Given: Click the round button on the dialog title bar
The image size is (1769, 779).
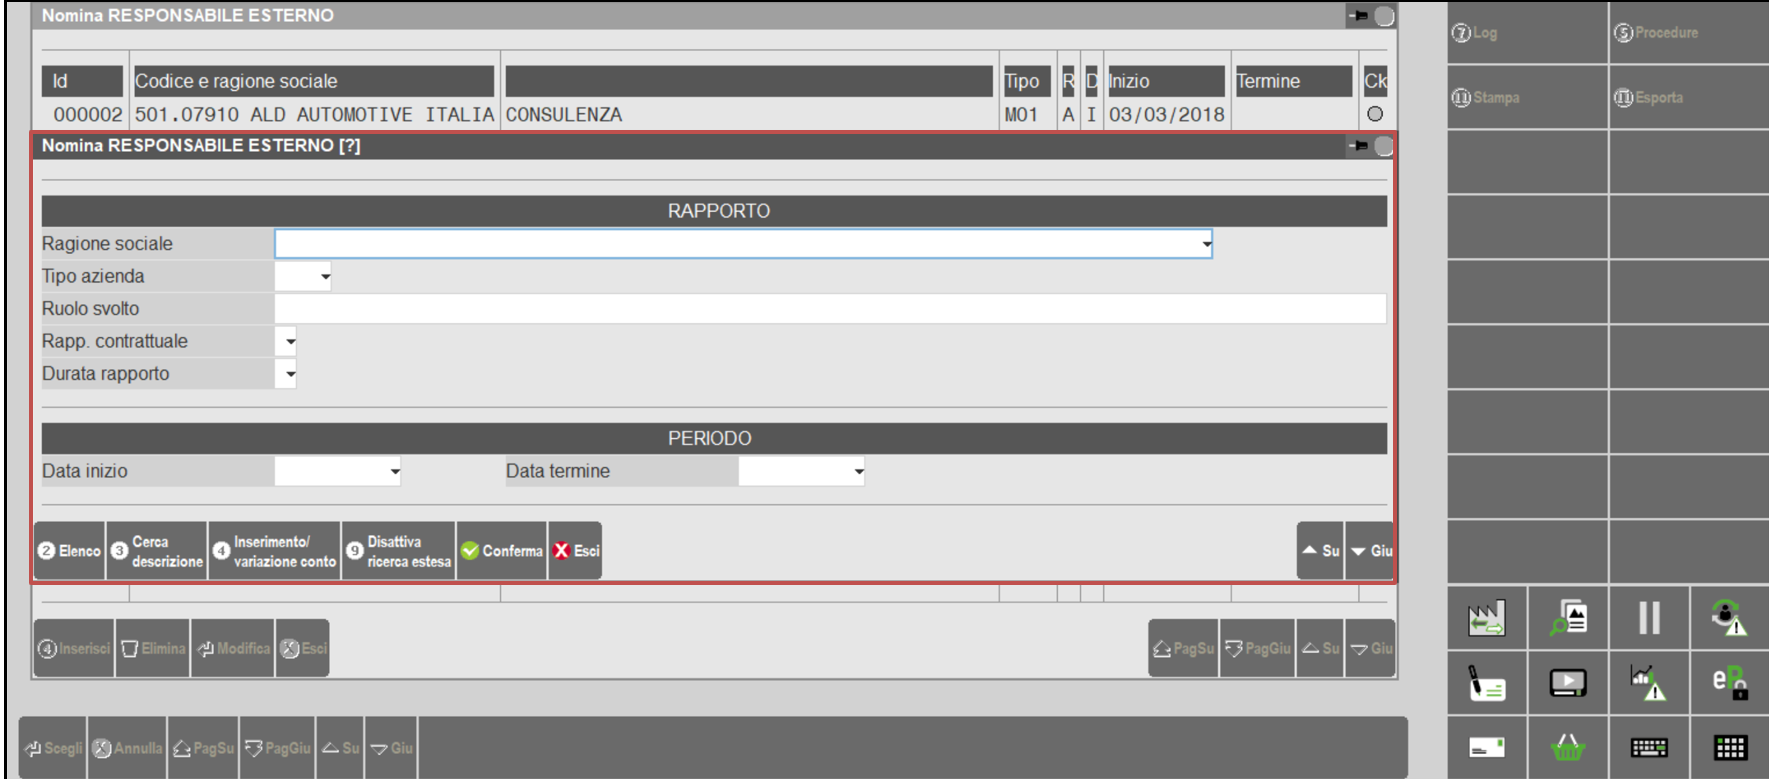Looking at the screenshot, I should (1384, 146).
